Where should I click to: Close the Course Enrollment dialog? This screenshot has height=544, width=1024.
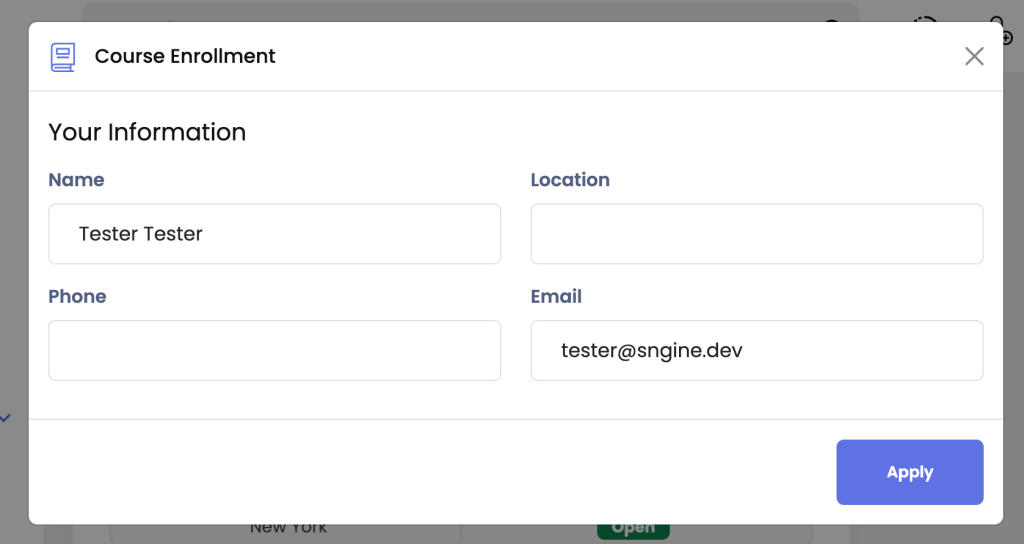974,56
